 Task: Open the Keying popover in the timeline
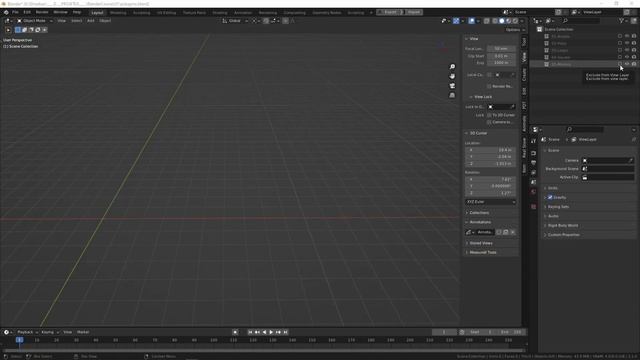[x=50, y=332]
